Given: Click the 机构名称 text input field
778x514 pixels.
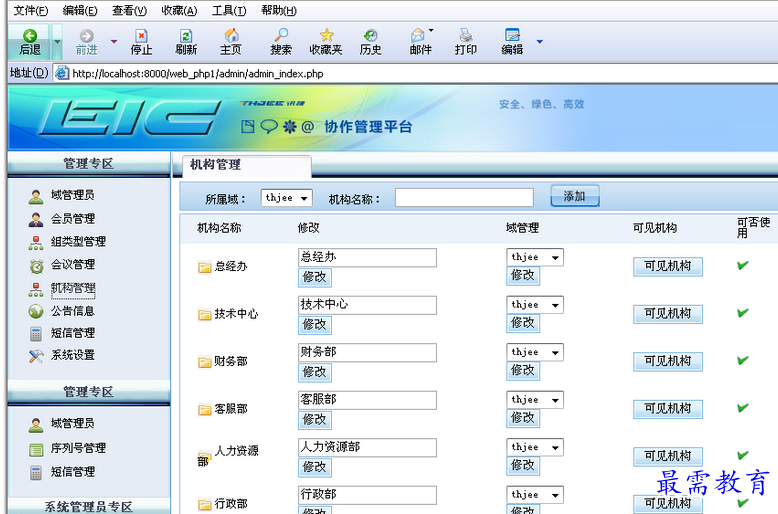Looking at the screenshot, I should pos(468,198).
